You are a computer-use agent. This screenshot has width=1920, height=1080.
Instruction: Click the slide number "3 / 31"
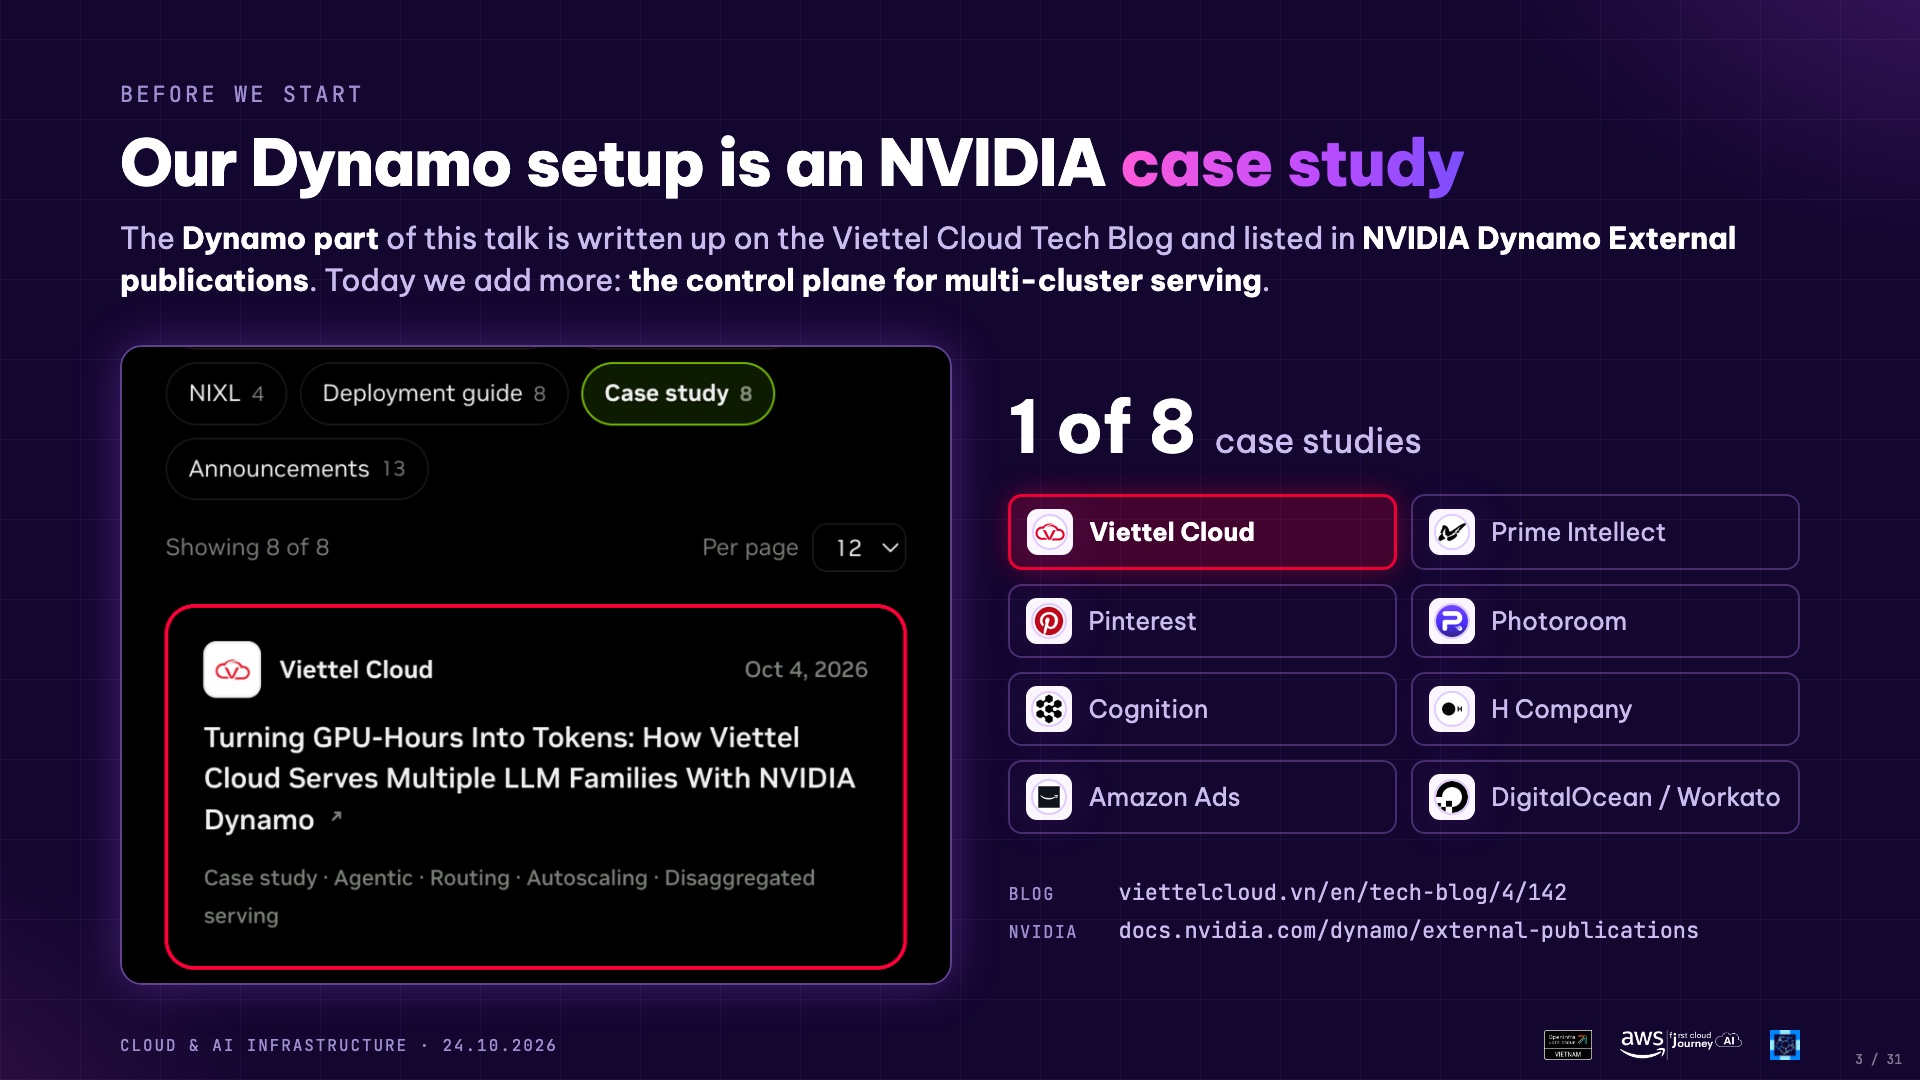click(x=1878, y=1059)
